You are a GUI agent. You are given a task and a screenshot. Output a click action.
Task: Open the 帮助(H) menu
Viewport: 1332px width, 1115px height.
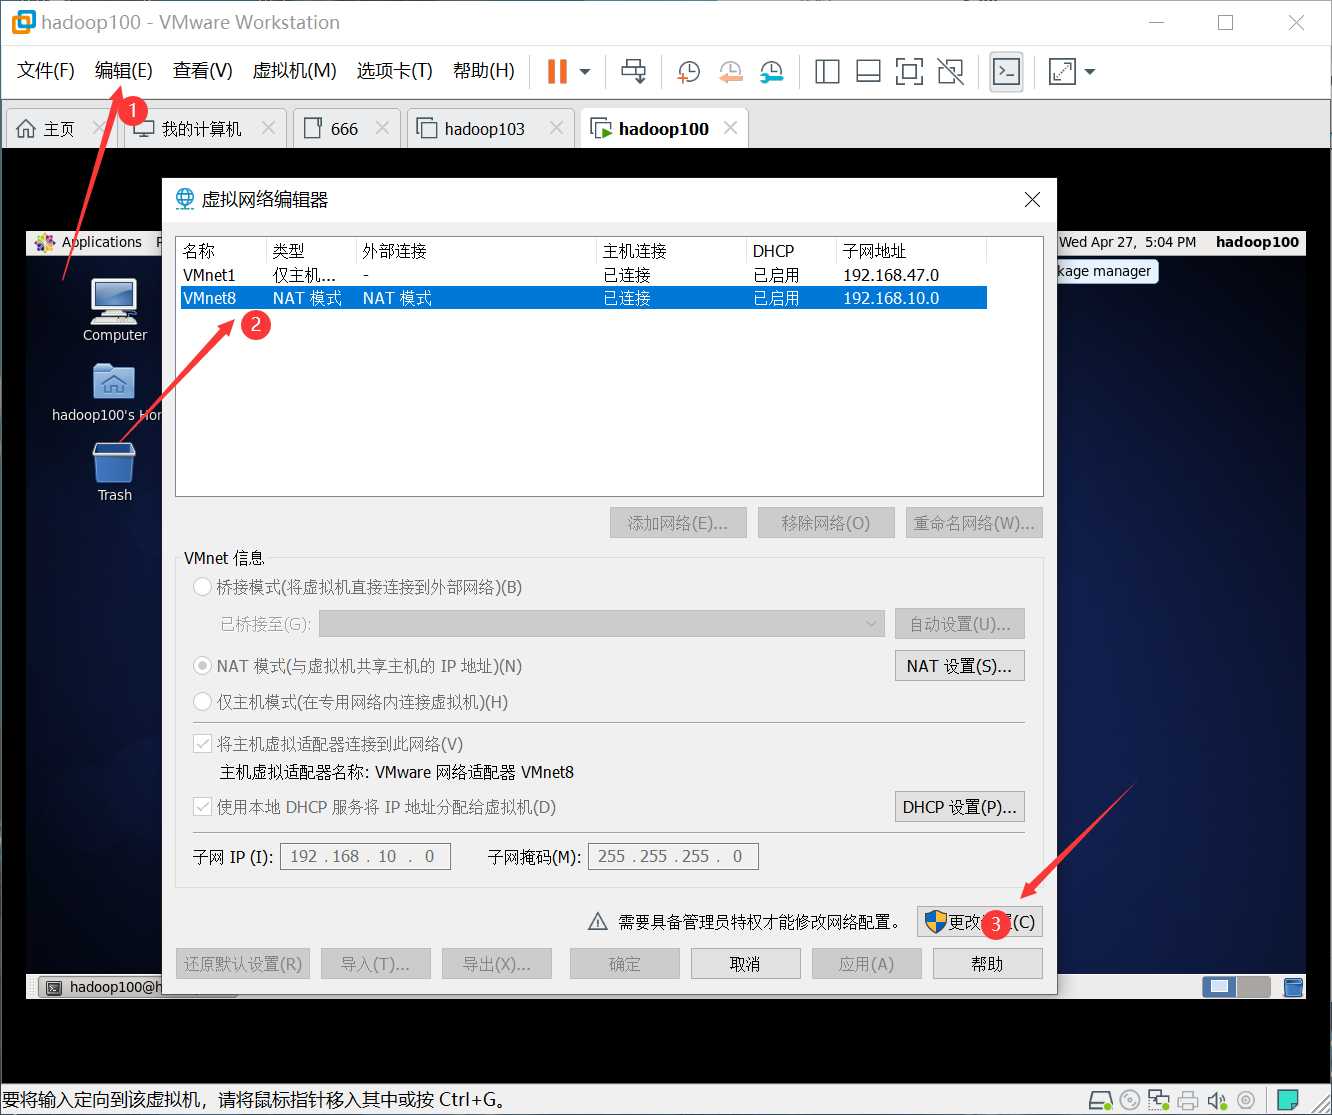tap(484, 70)
